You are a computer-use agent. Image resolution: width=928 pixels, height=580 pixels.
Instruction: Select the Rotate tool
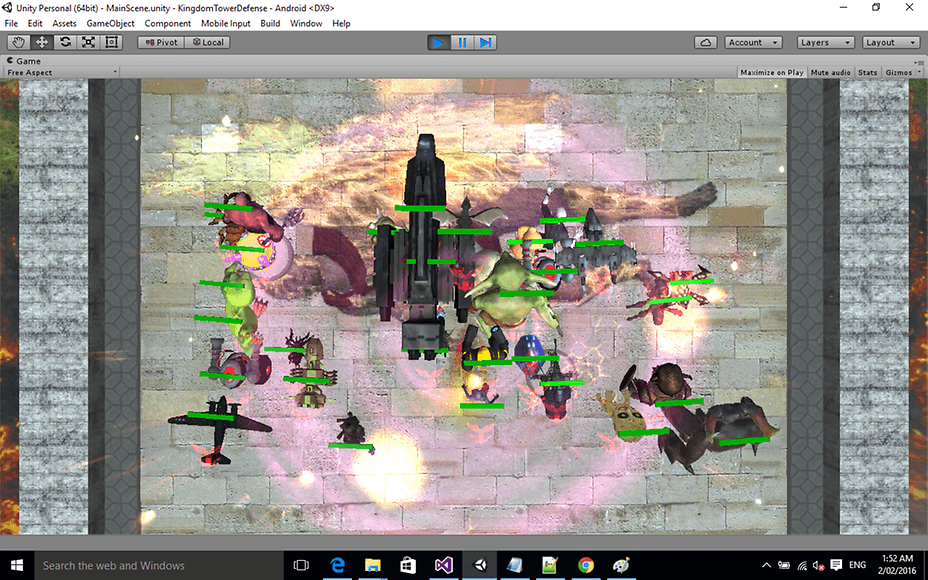(65, 42)
